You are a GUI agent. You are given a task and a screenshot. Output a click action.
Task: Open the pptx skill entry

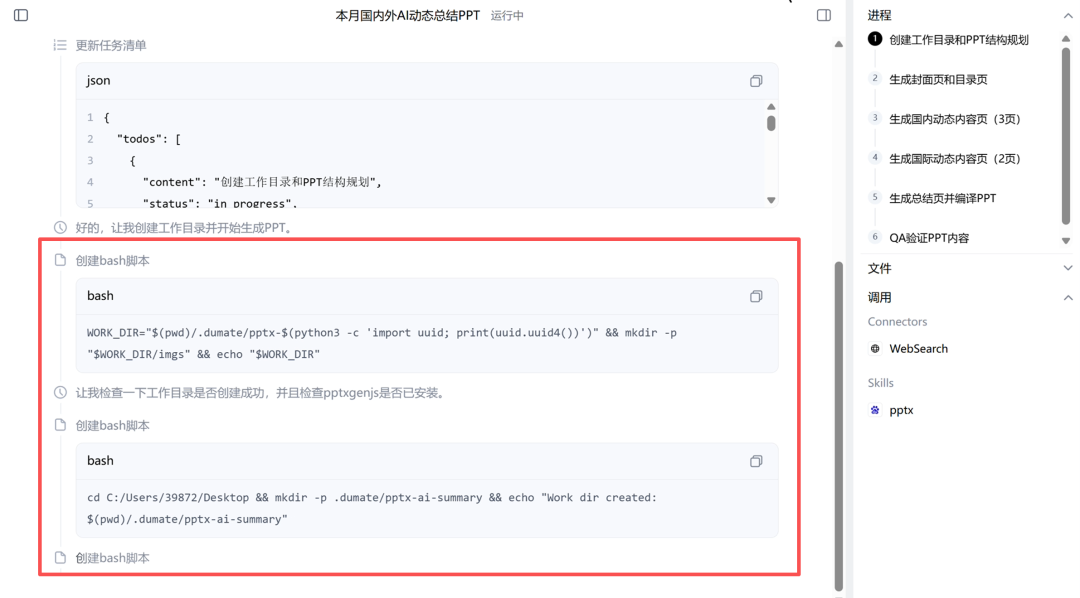click(901, 410)
